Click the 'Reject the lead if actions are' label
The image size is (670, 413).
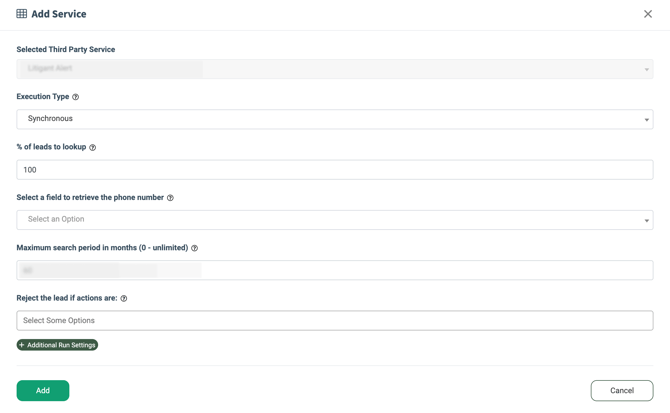pos(66,298)
